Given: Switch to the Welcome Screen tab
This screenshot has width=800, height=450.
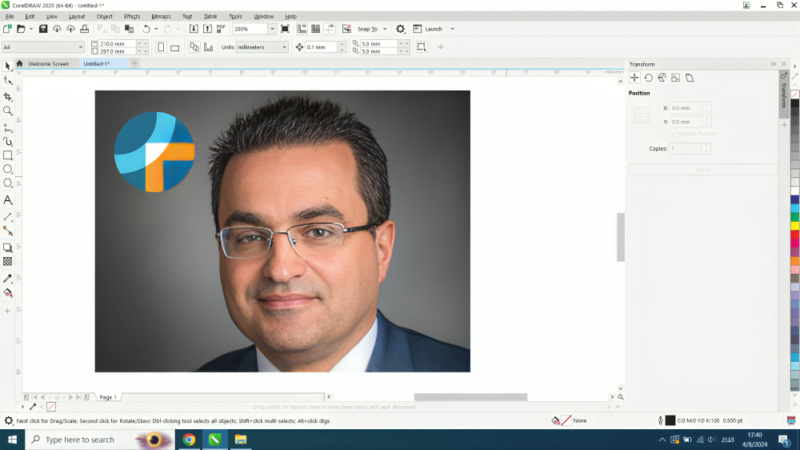Looking at the screenshot, I should pyautogui.click(x=48, y=63).
